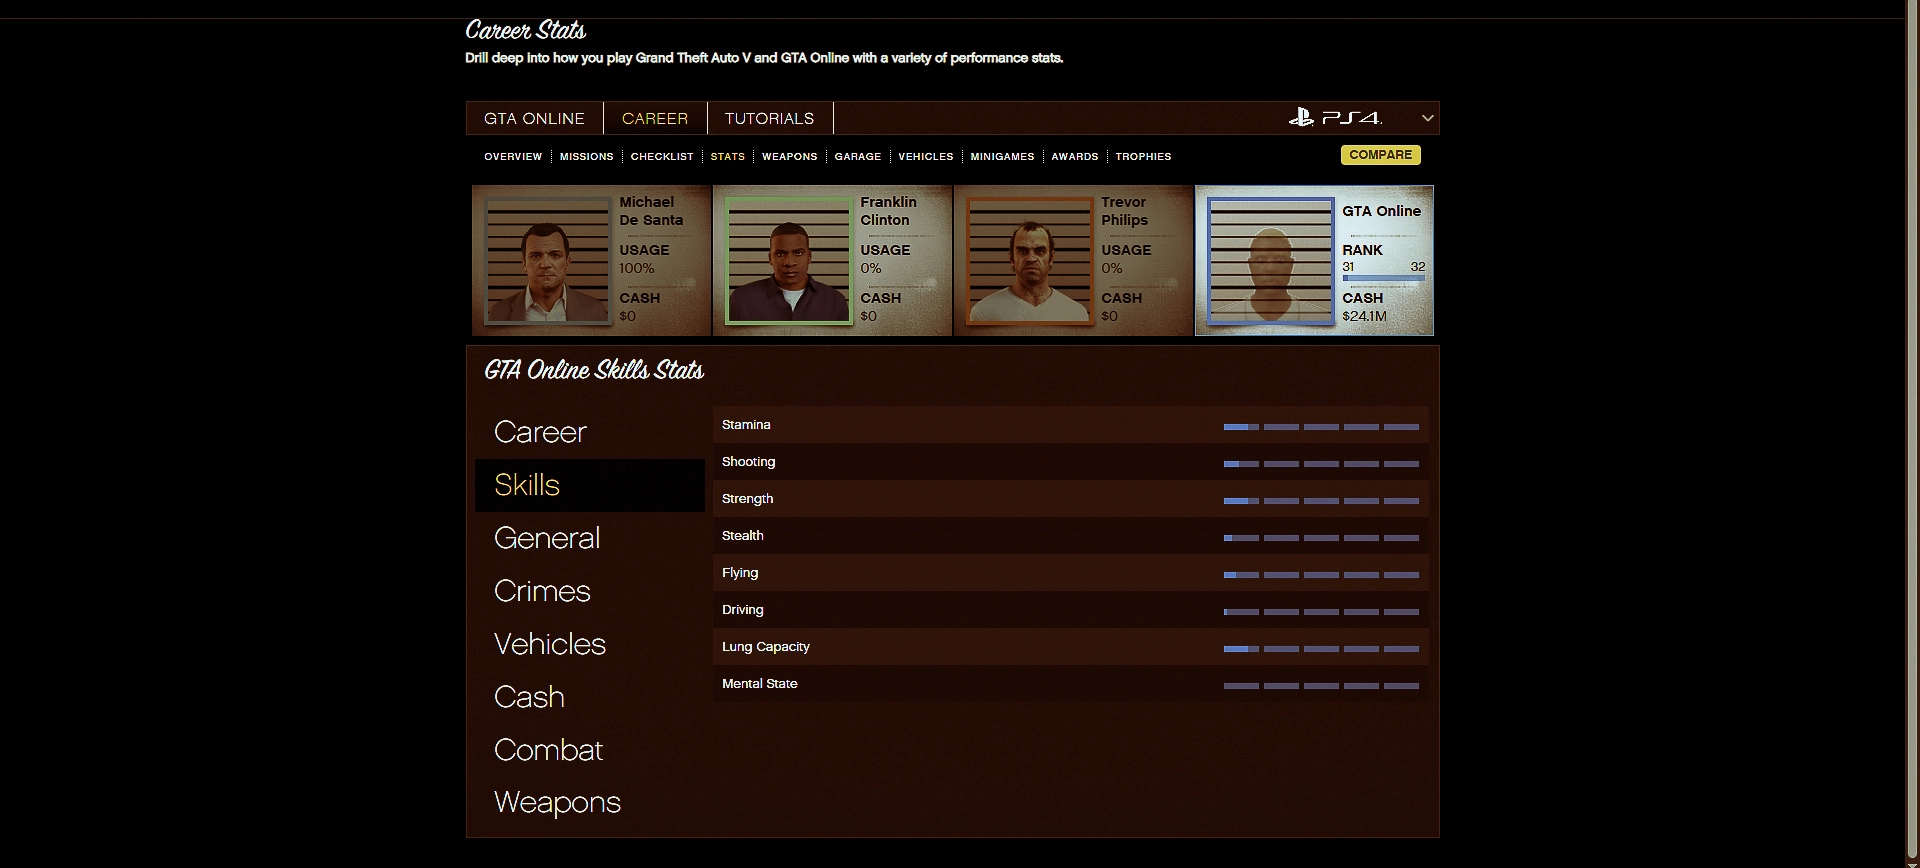Click the Driving label
This screenshot has height=868, width=1920.
click(x=743, y=610)
